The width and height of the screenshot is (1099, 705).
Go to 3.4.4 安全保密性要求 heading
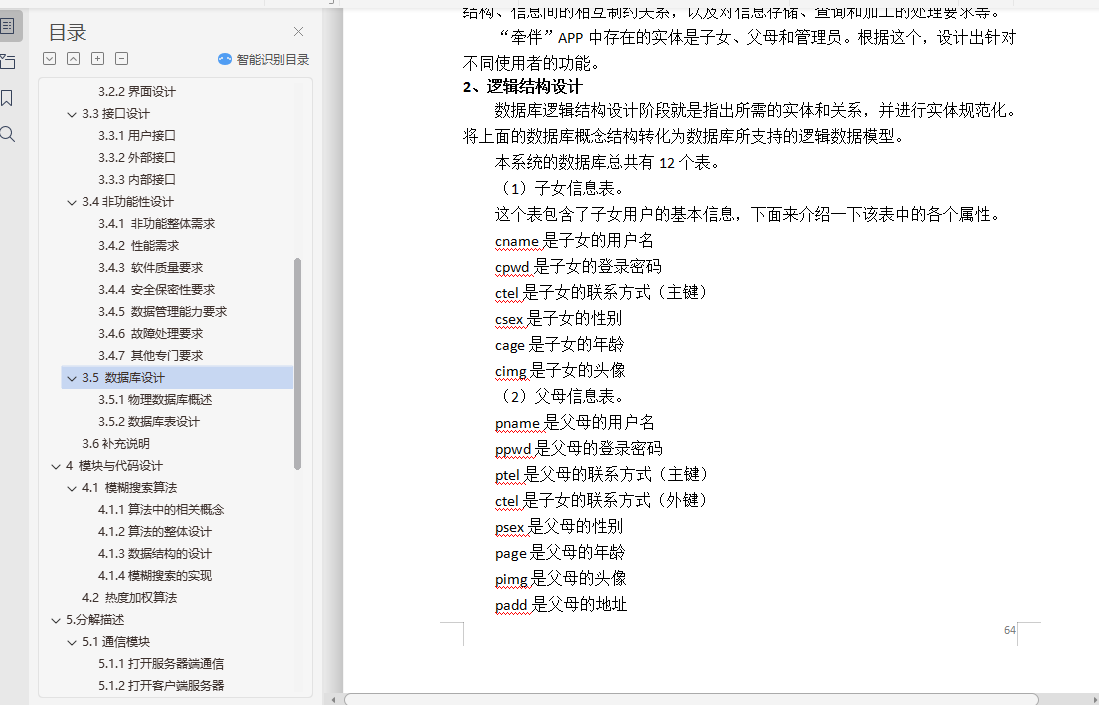[156, 289]
